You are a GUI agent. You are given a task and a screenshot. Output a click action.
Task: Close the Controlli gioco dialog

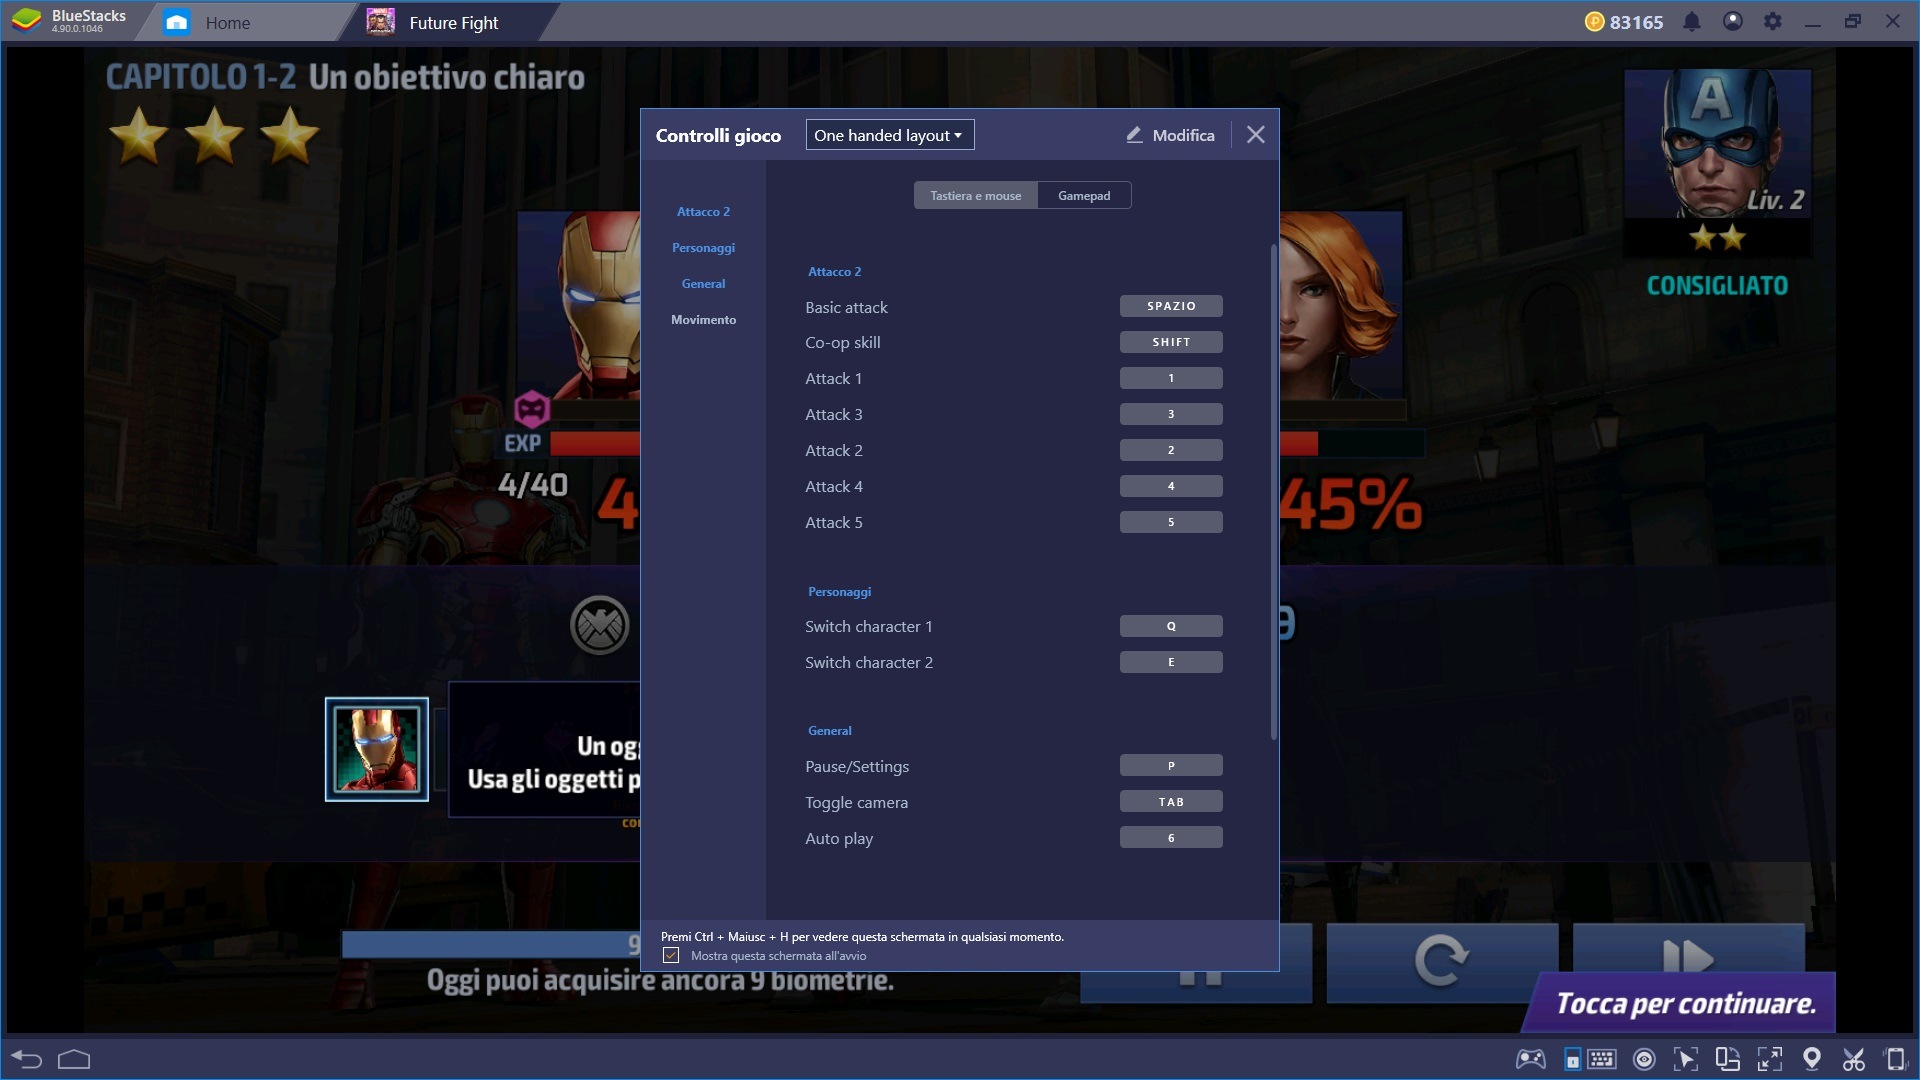coord(1256,135)
